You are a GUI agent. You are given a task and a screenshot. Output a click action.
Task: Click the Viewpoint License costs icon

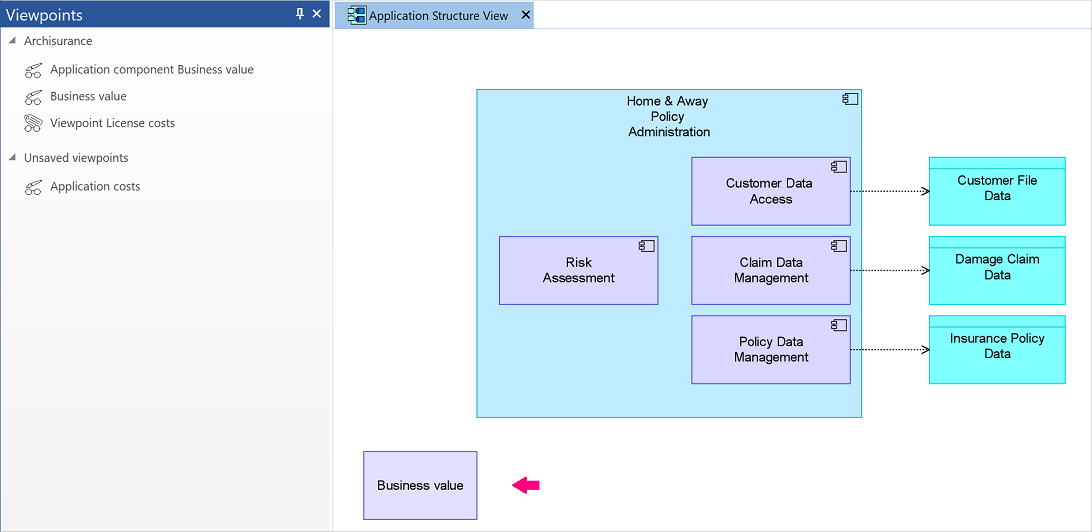coord(33,123)
